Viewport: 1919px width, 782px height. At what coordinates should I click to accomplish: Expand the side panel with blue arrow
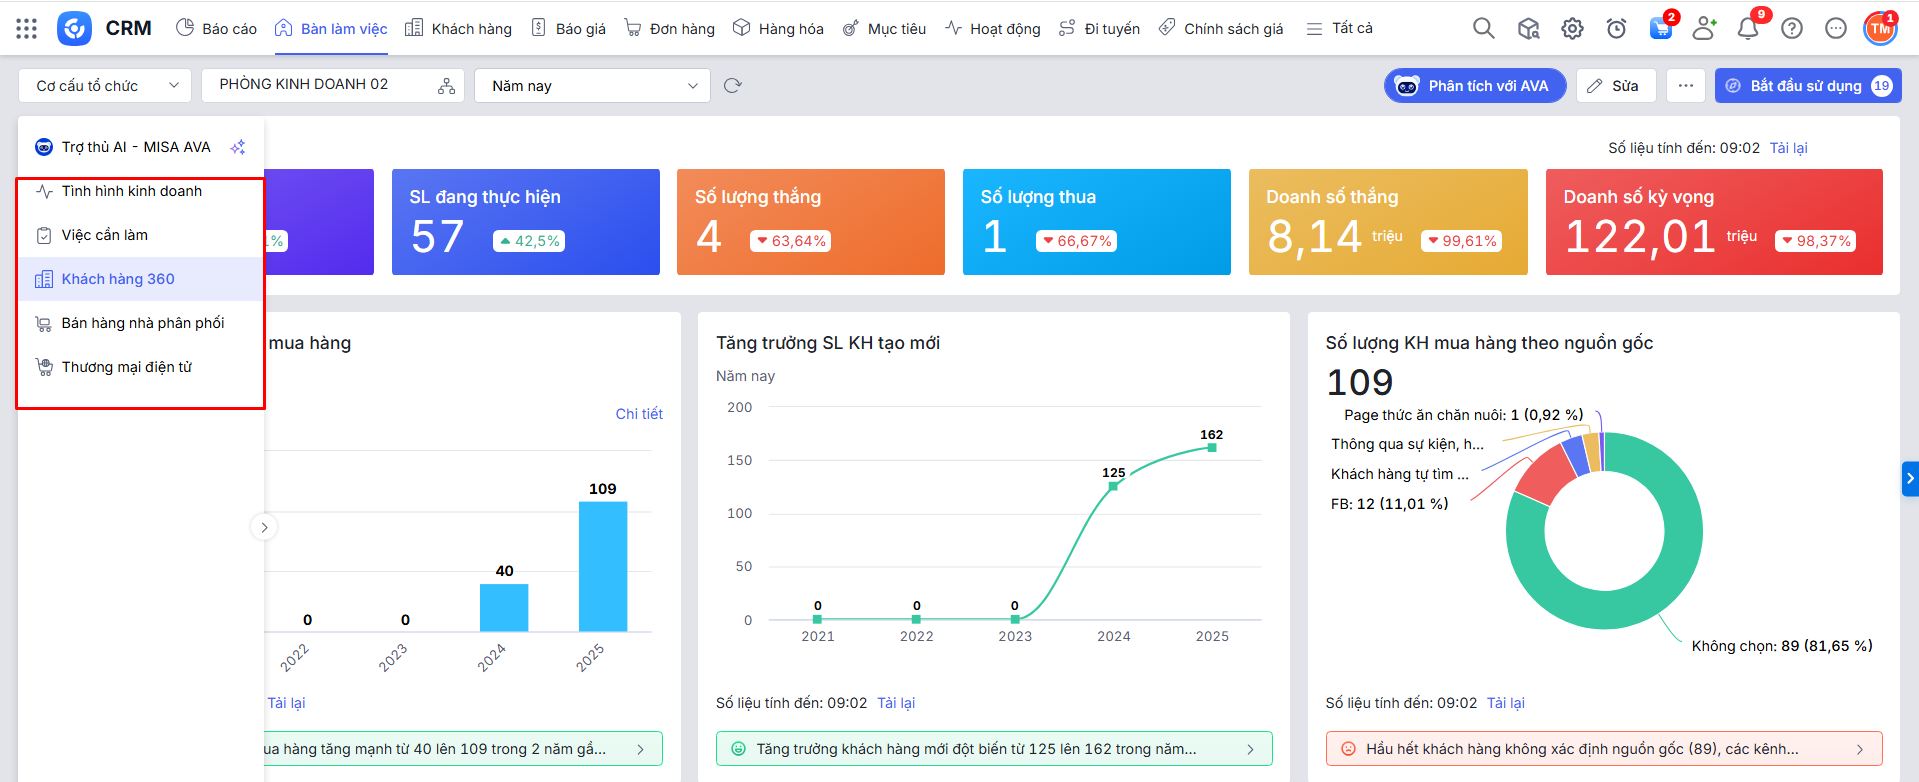click(x=1910, y=479)
